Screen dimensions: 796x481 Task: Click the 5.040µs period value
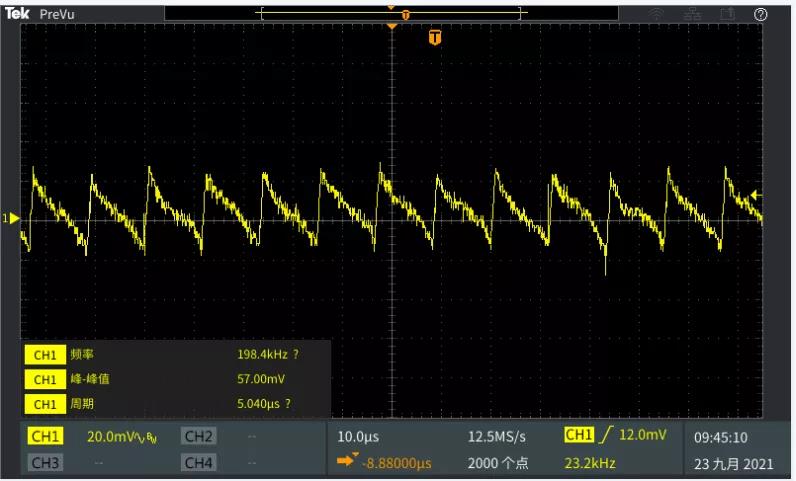point(258,404)
